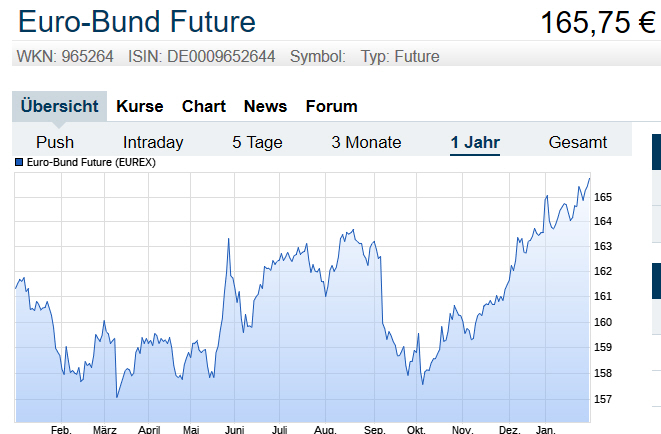Screen dimensions: 661x434
Task: Switch to the Kurse tab
Action: [x=140, y=106]
